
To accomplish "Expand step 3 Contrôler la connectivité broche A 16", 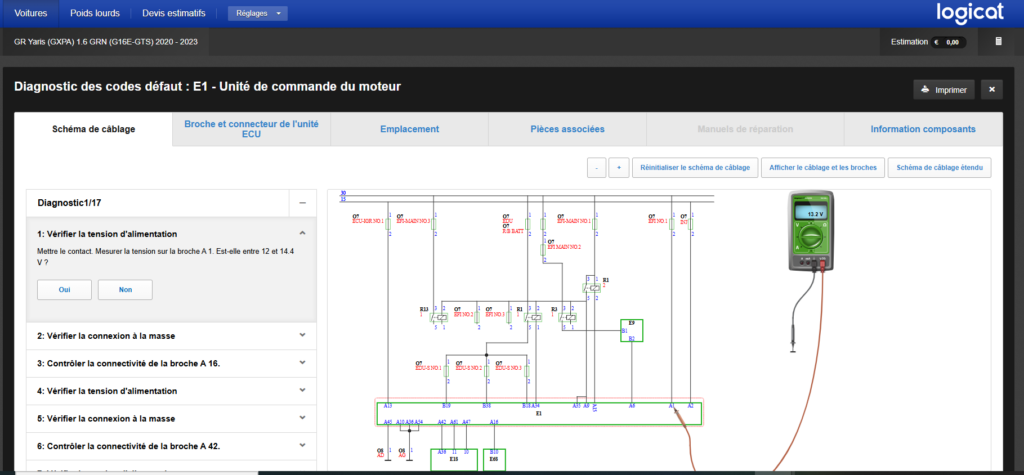I will tap(302, 363).
